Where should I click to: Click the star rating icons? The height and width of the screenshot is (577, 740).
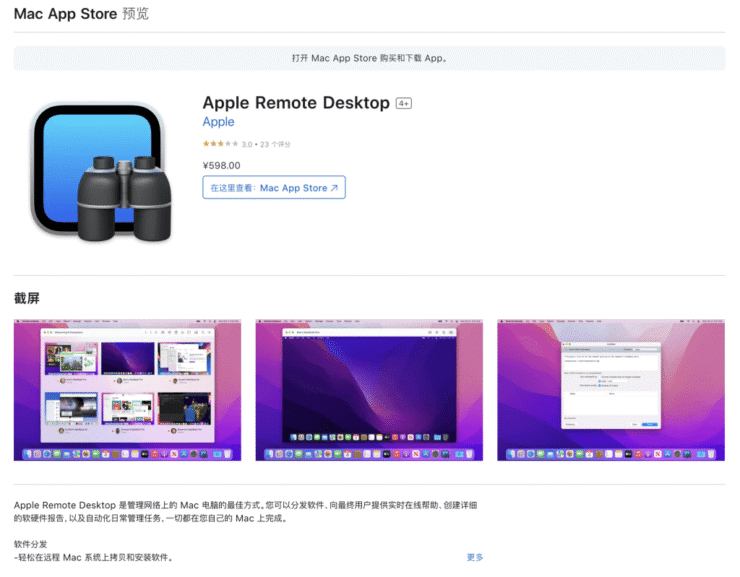220,143
